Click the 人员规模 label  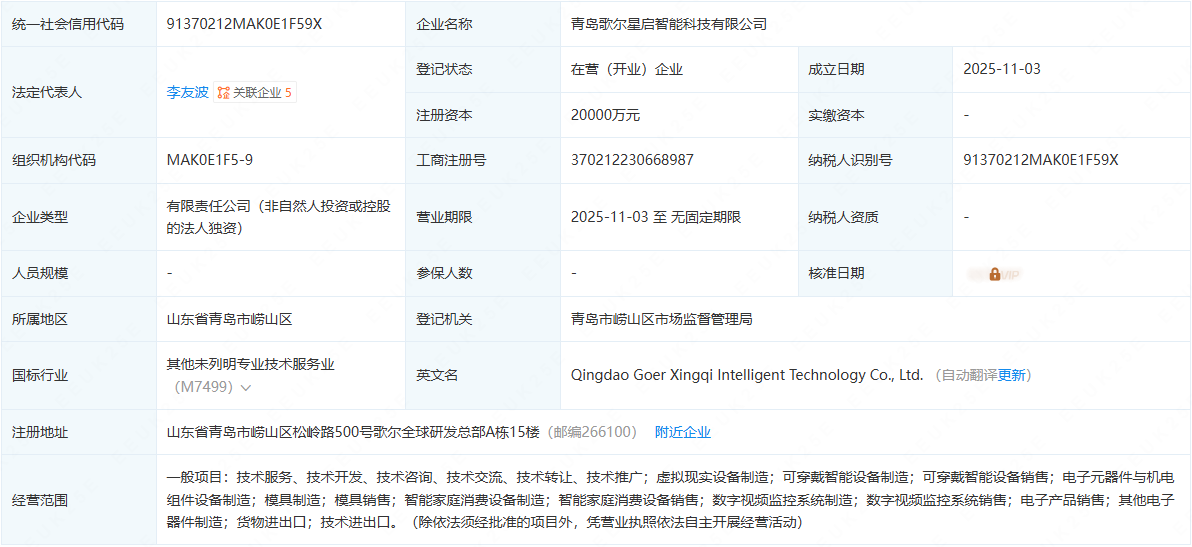coord(40,274)
